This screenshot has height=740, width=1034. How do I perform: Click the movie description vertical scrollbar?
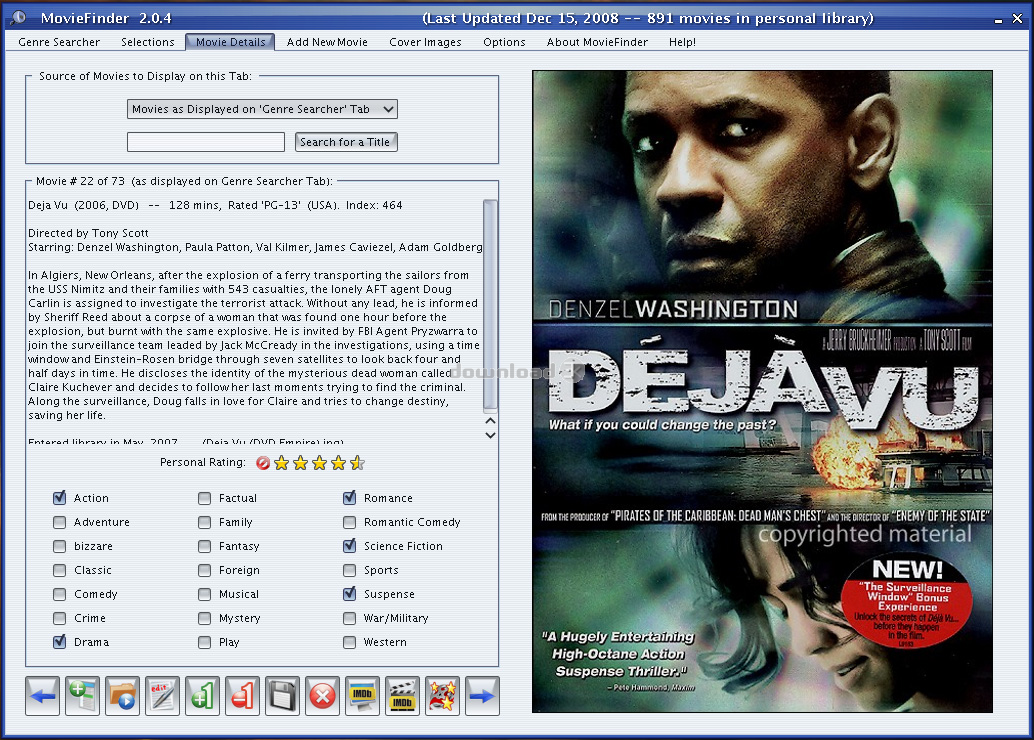tap(490, 305)
